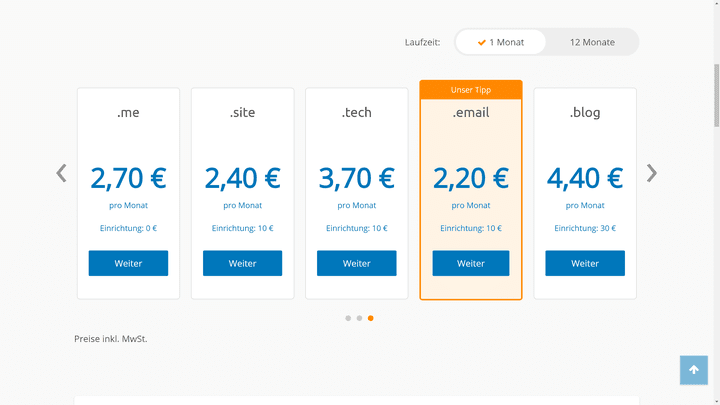The width and height of the screenshot is (720, 405).
Task: Click the 3,70 € price
Action: 356,178
